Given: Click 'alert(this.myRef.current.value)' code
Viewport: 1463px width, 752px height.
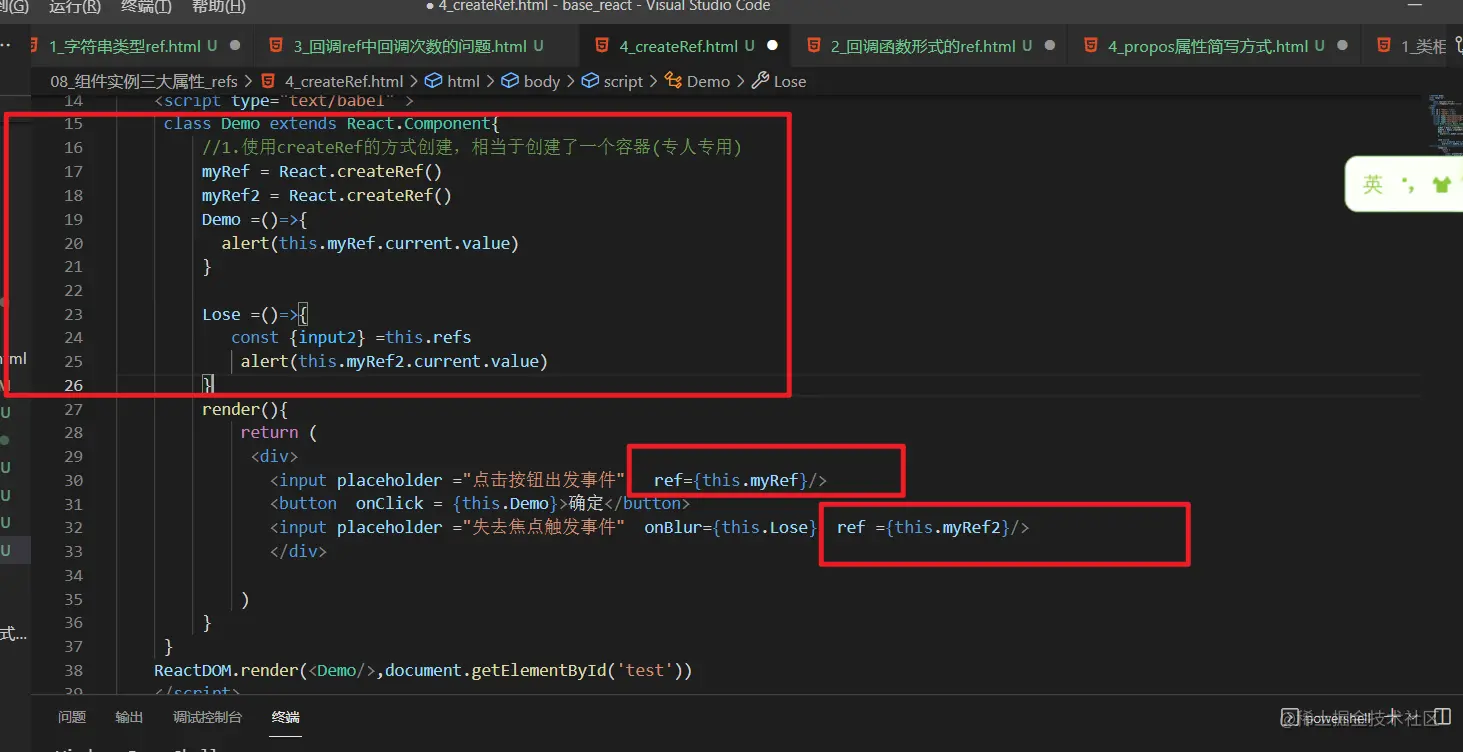Looking at the screenshot, I should click(370, 243).
